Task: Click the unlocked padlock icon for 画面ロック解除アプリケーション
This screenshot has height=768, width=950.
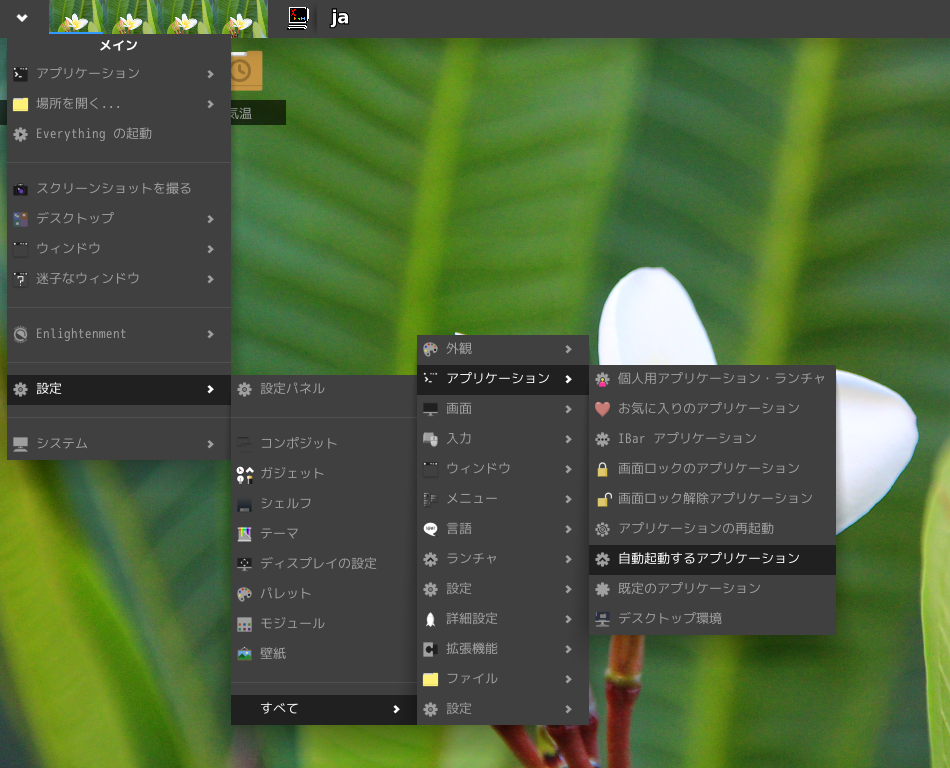Action: [x=603, y=500]
